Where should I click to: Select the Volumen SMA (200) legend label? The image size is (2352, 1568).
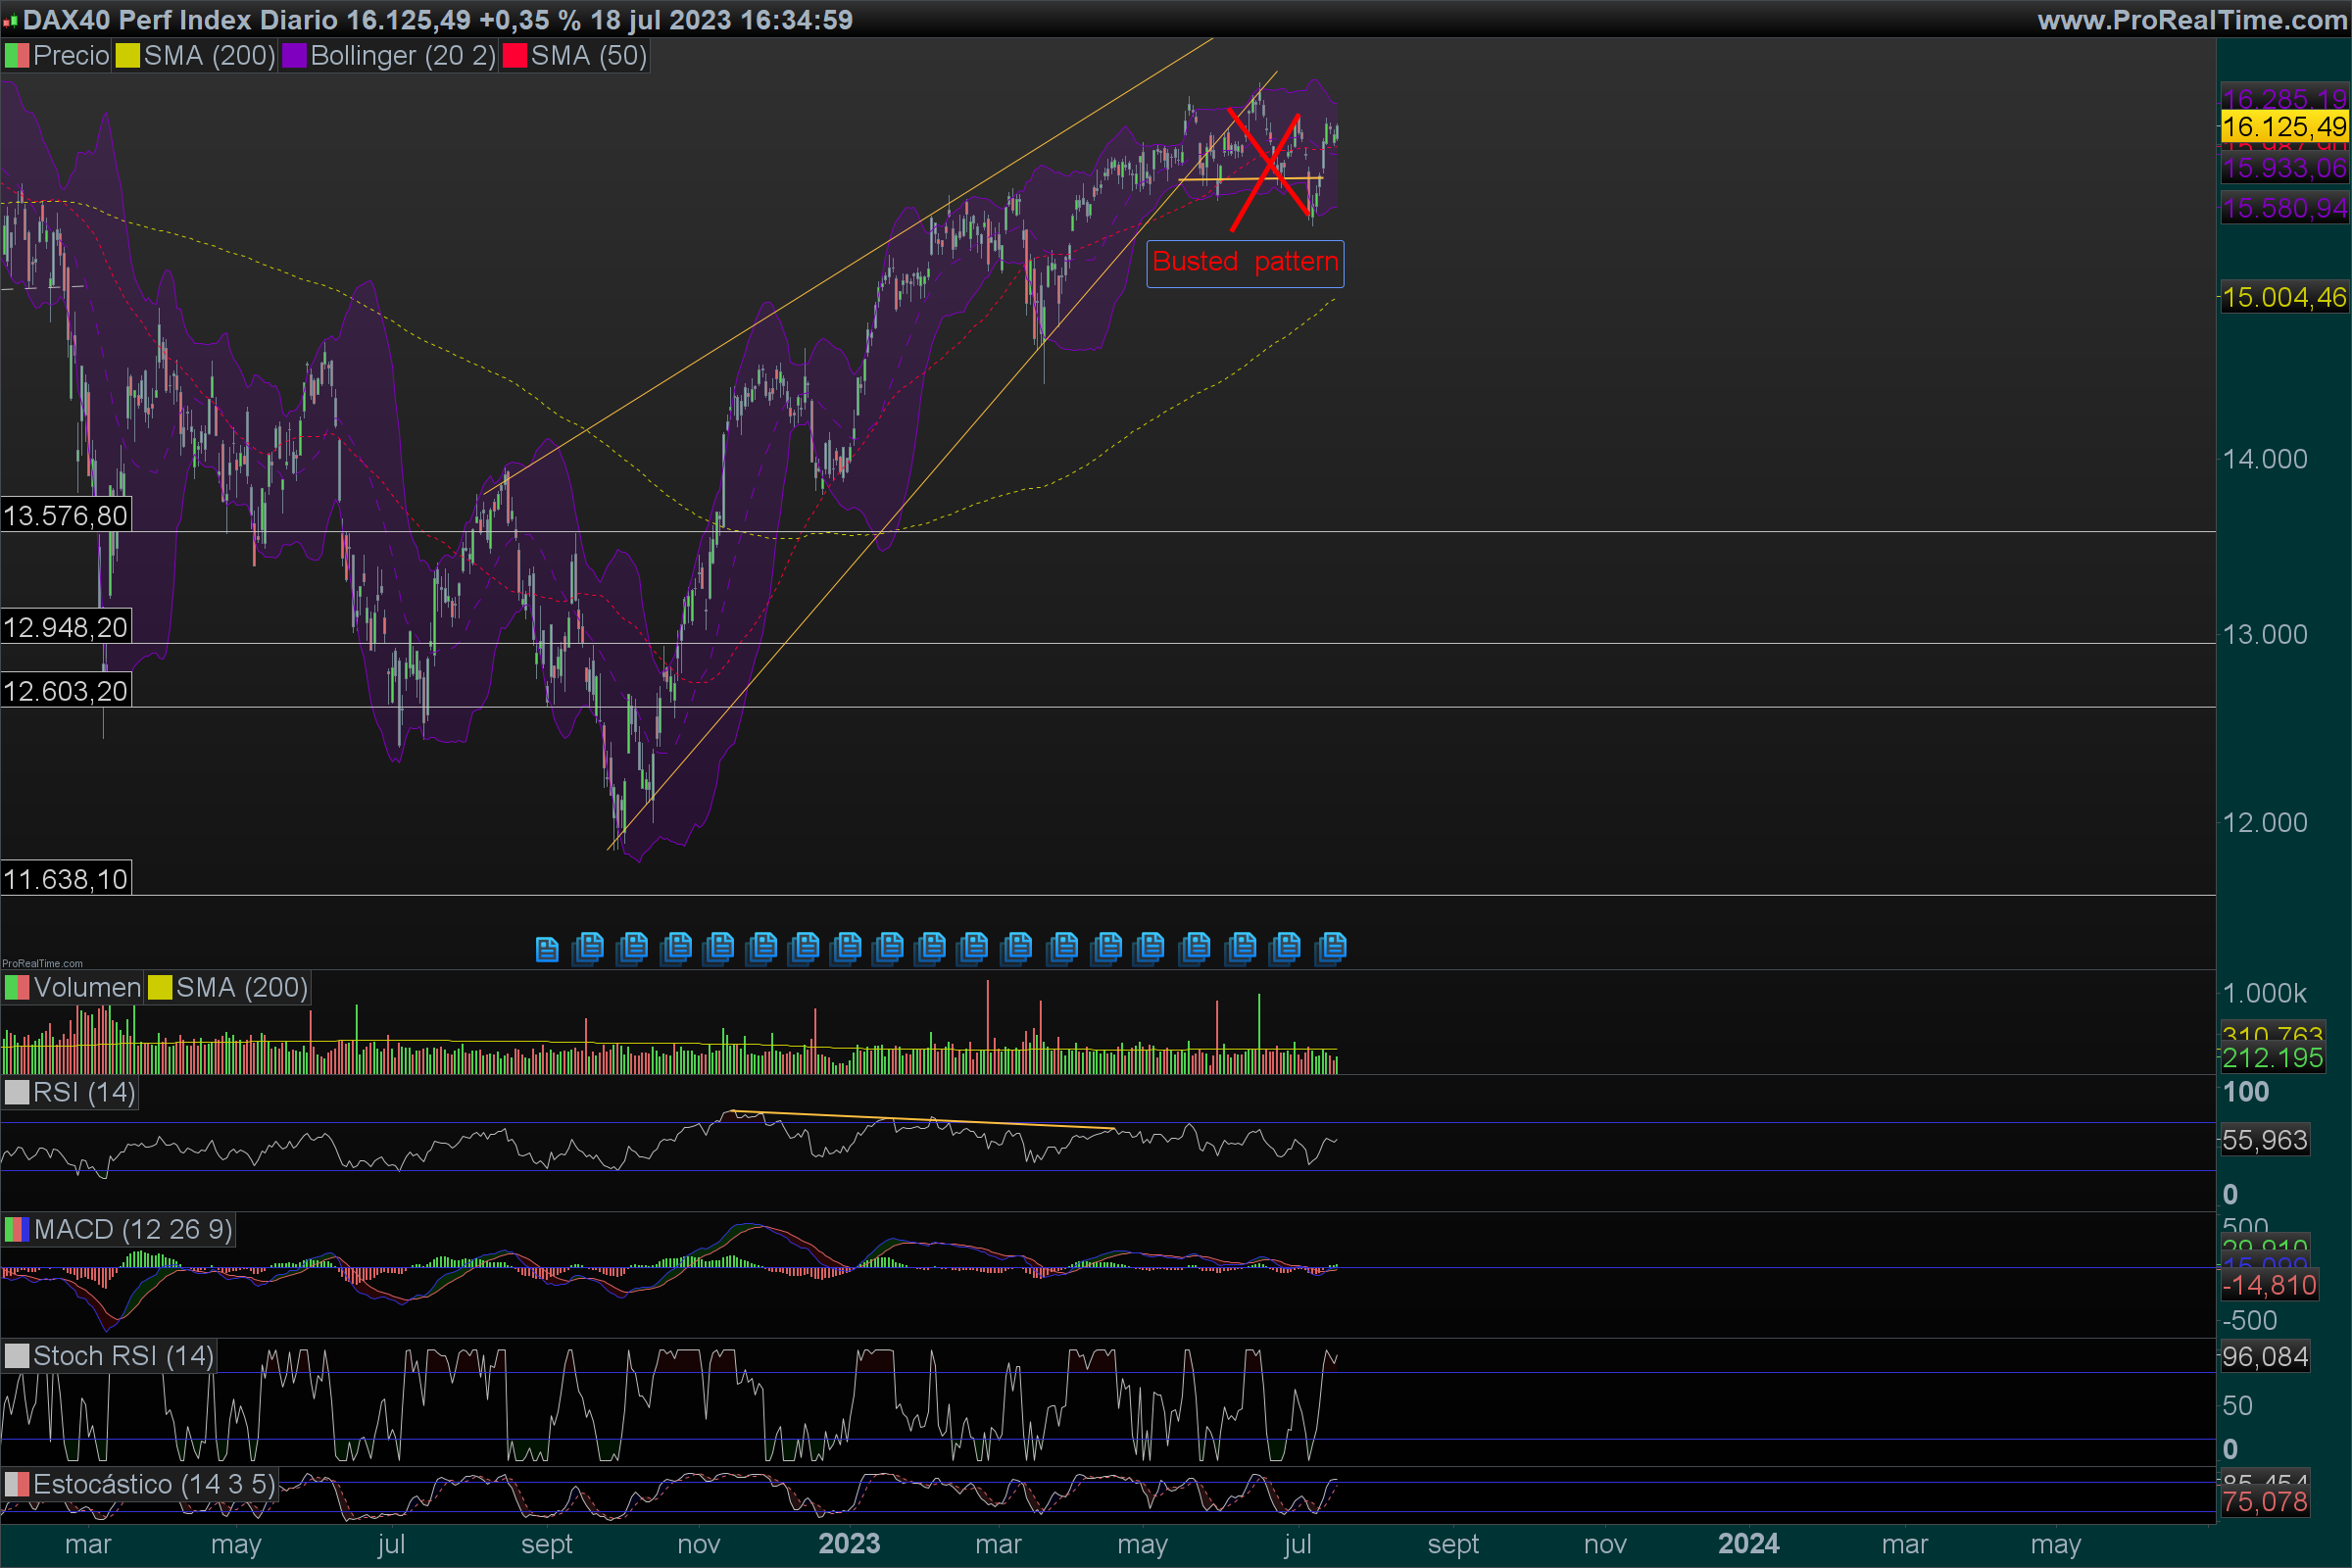[241, 988]
